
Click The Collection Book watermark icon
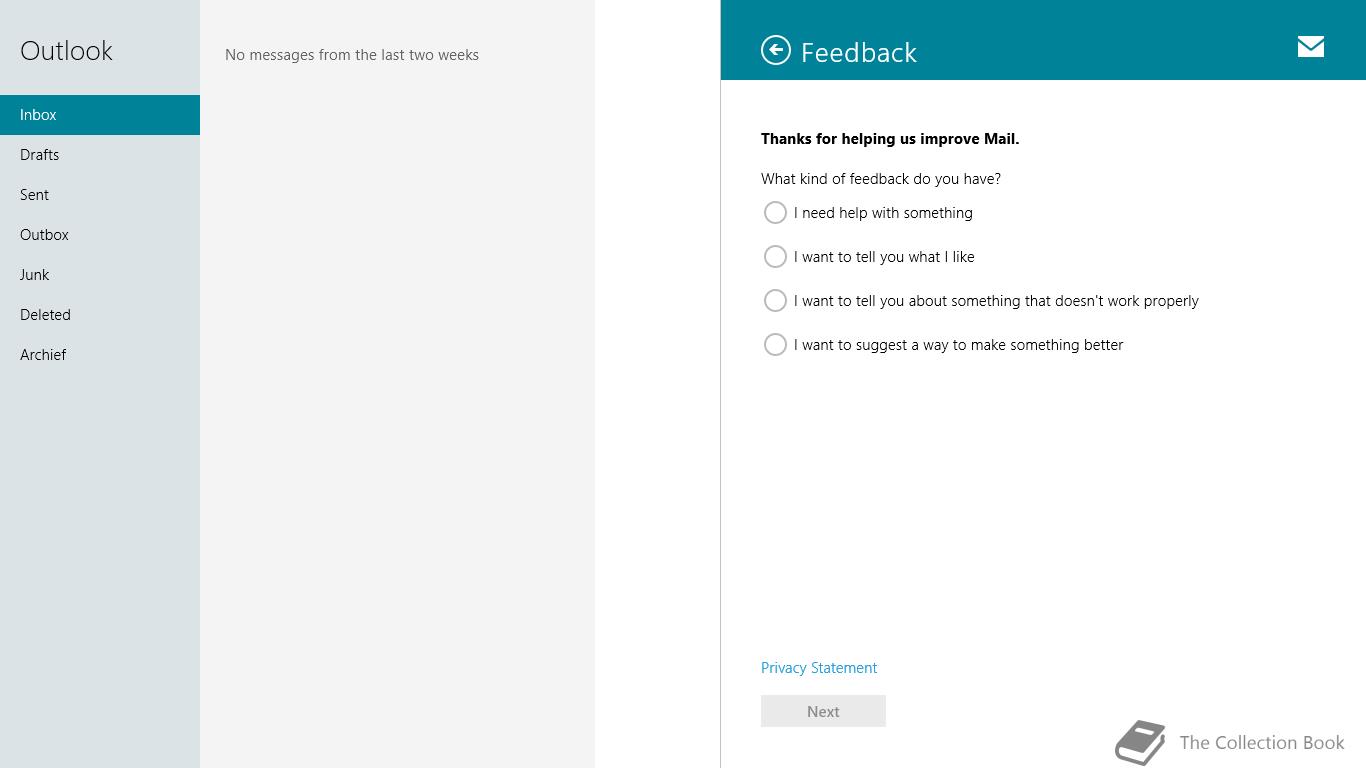(1141, 742)
